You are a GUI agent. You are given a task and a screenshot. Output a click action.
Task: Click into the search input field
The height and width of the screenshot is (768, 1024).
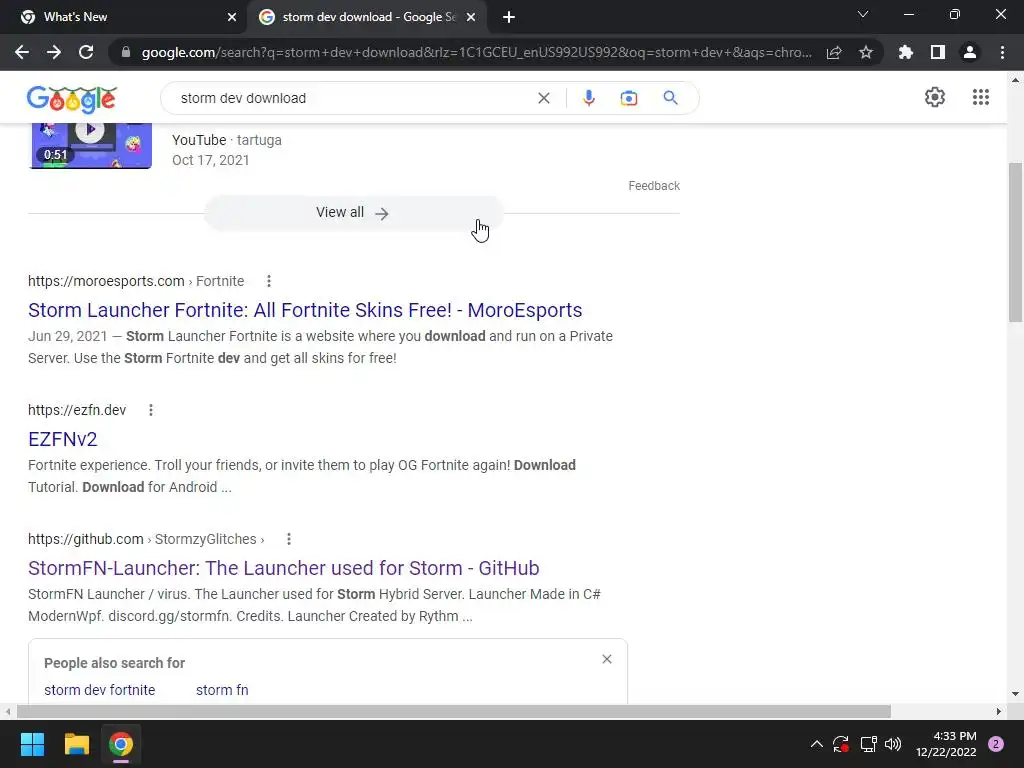pyautogui.click(x=353, y=98)
